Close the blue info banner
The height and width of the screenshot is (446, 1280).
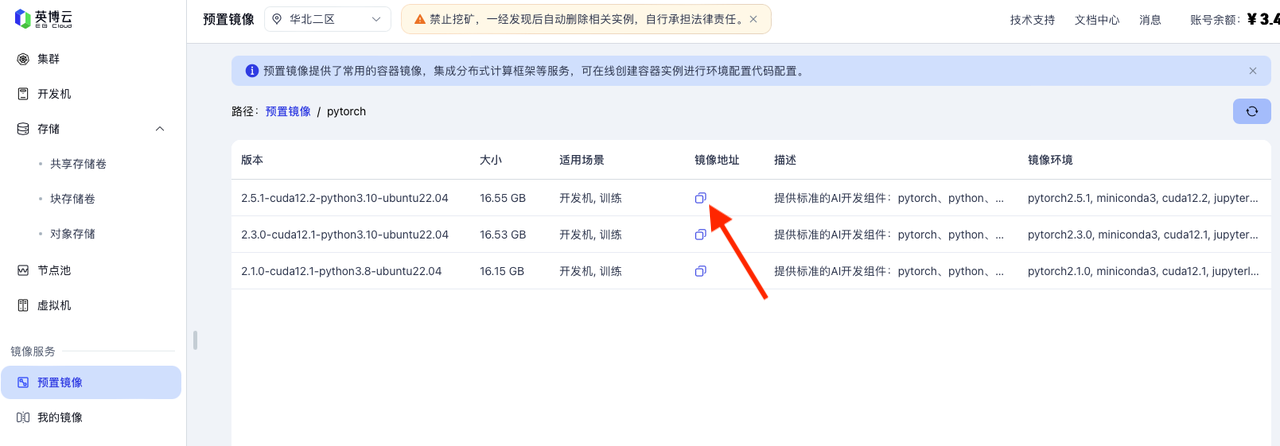pos(1252,71)
